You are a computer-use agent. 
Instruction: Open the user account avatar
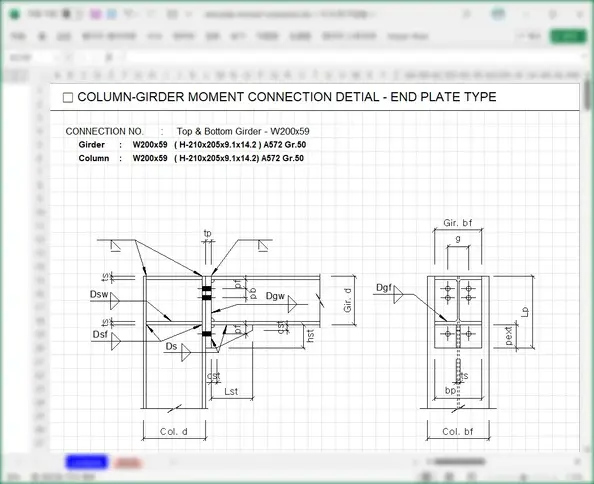(x=498, y=14)
